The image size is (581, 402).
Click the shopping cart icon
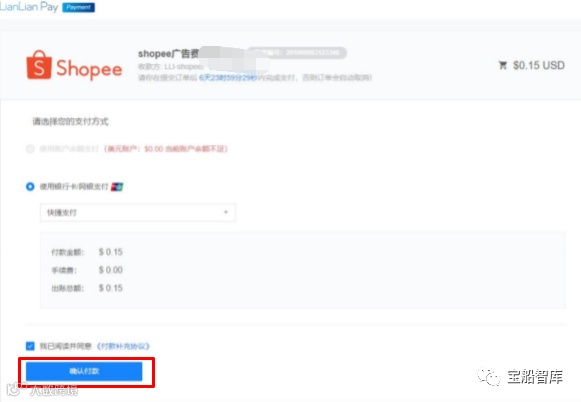click(502, 65)
